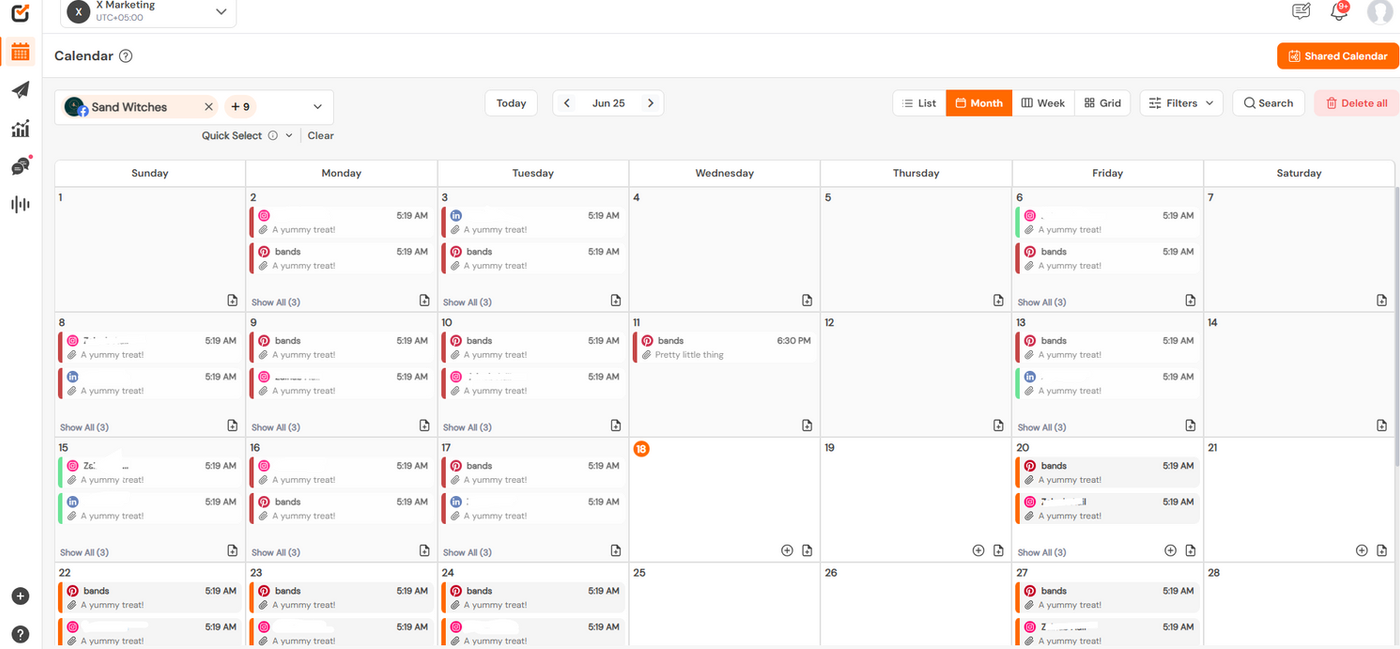The width and height of the screenshot is (1400, 649).
Task: Open the Publish paper plane sidebar icon
Action: point(20,90)
